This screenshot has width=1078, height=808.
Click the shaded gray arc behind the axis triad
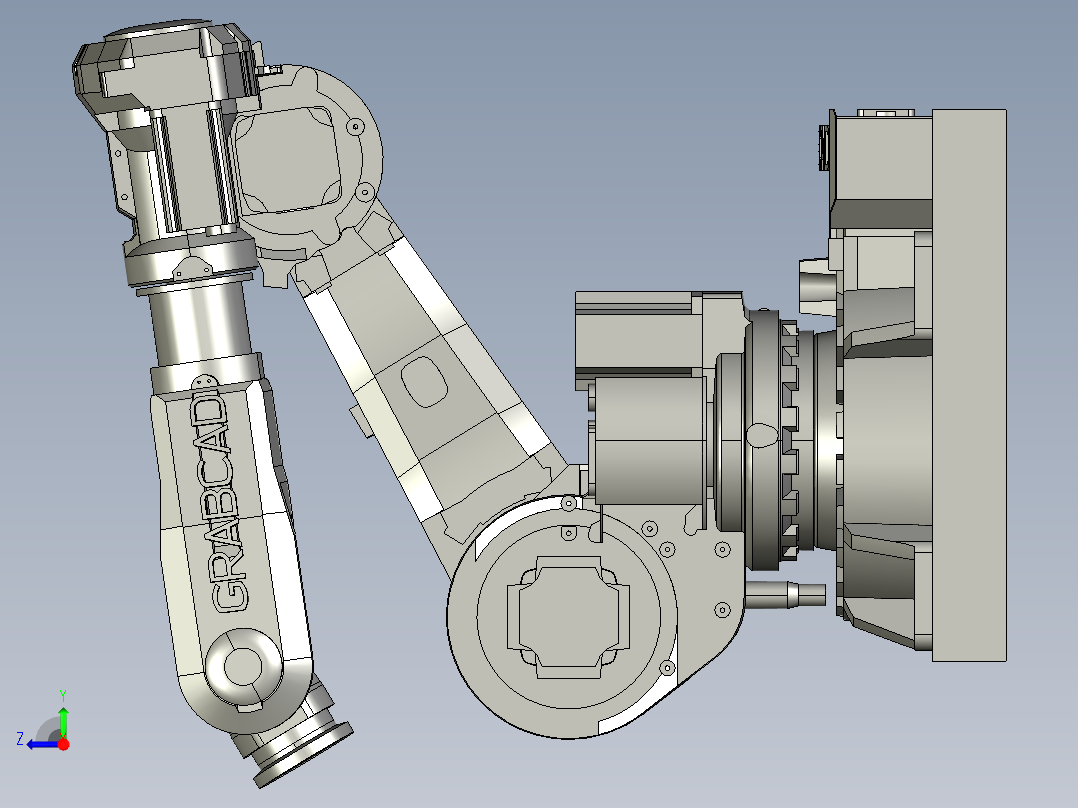[x=45, y=728]
